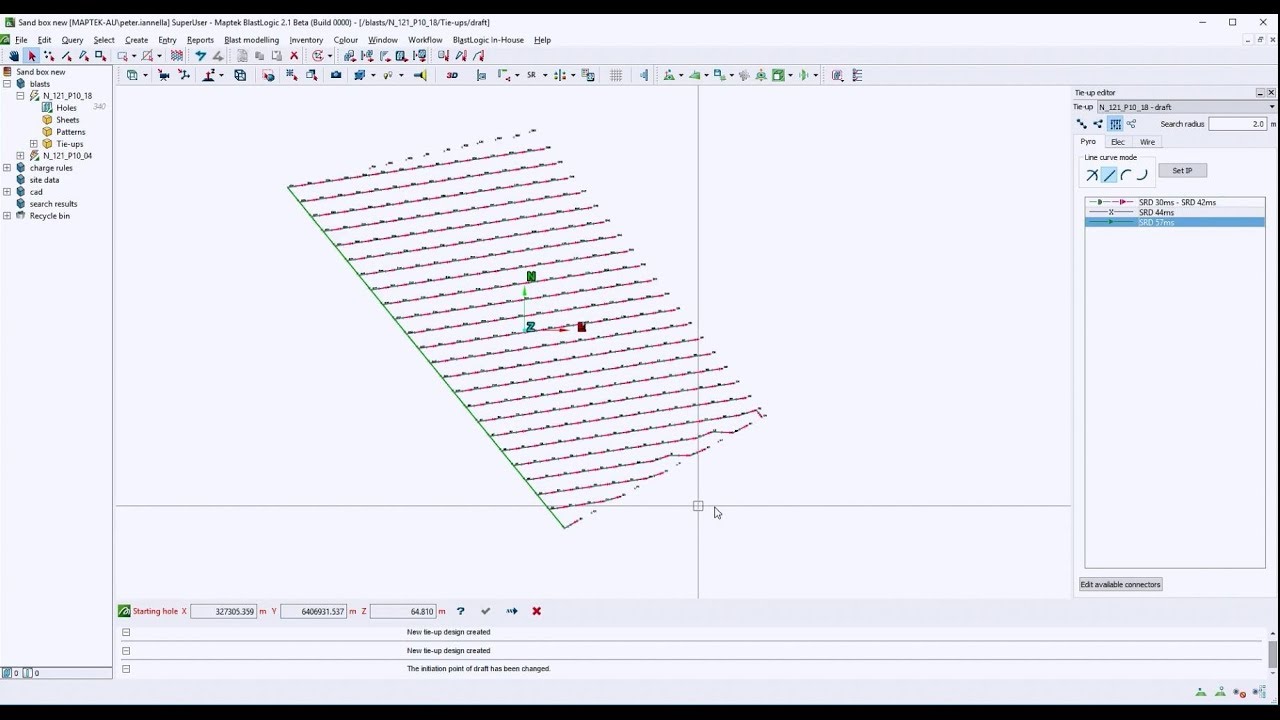Expand the cad tree node

(x=7, y=192)
